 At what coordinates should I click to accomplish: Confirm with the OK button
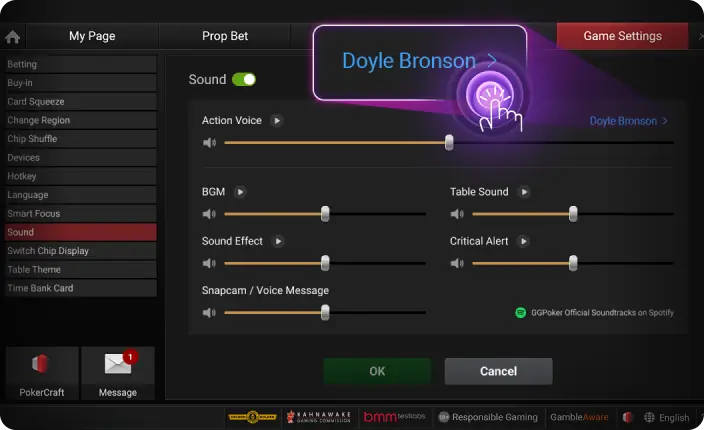click(x=377, y=371)
